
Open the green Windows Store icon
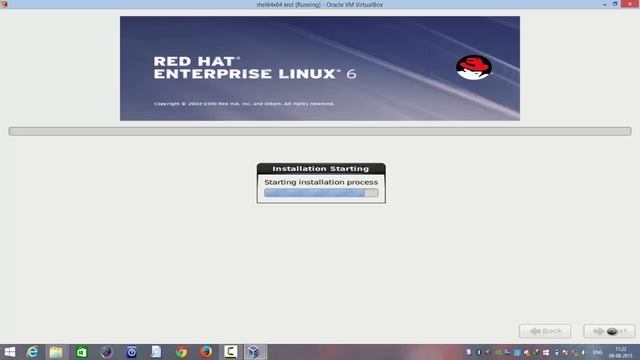point(82,352)
